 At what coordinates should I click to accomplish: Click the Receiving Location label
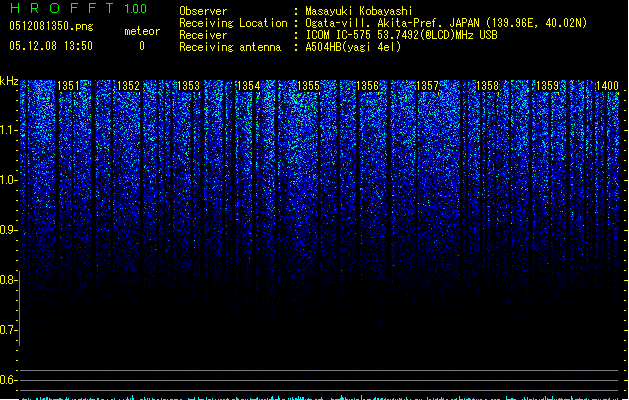233,23
